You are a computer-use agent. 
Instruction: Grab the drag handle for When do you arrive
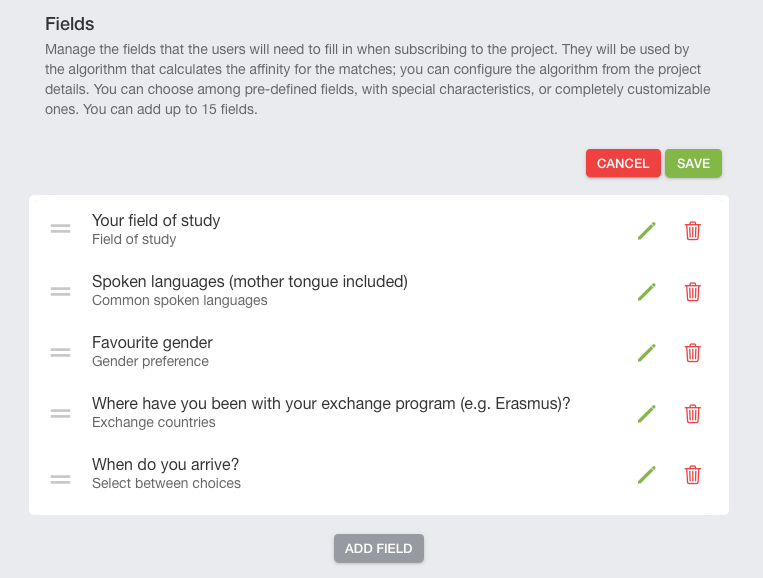(60, 479)
